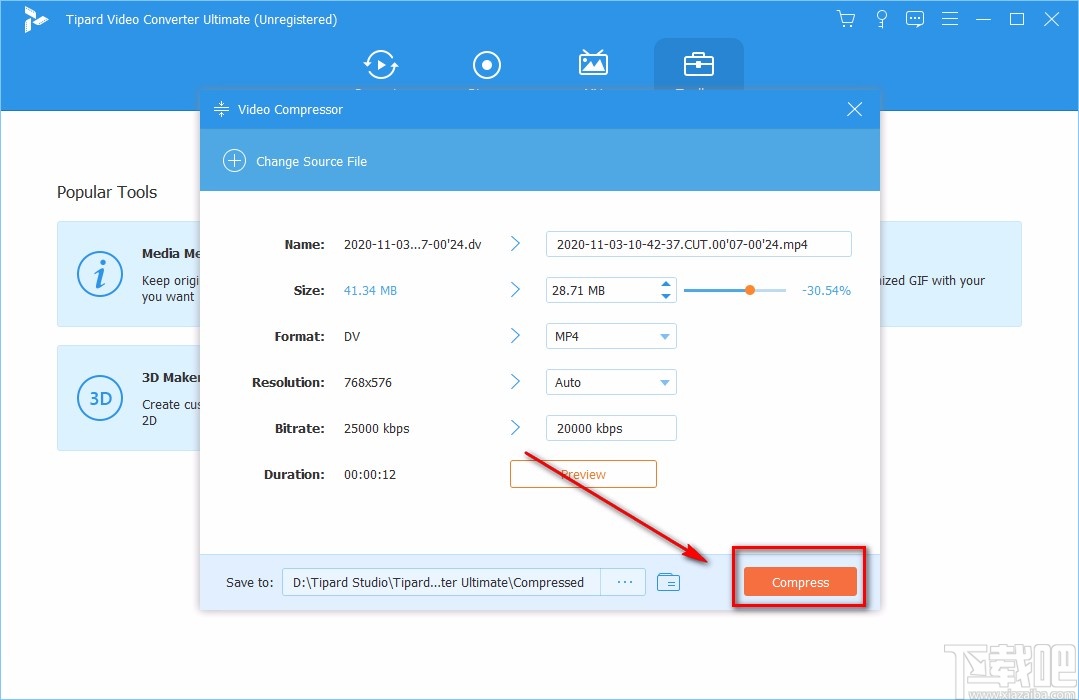The width and height of the screenshot is (1079, 700).
Task: Click the size compression slider handle
Action: [749, 290]
